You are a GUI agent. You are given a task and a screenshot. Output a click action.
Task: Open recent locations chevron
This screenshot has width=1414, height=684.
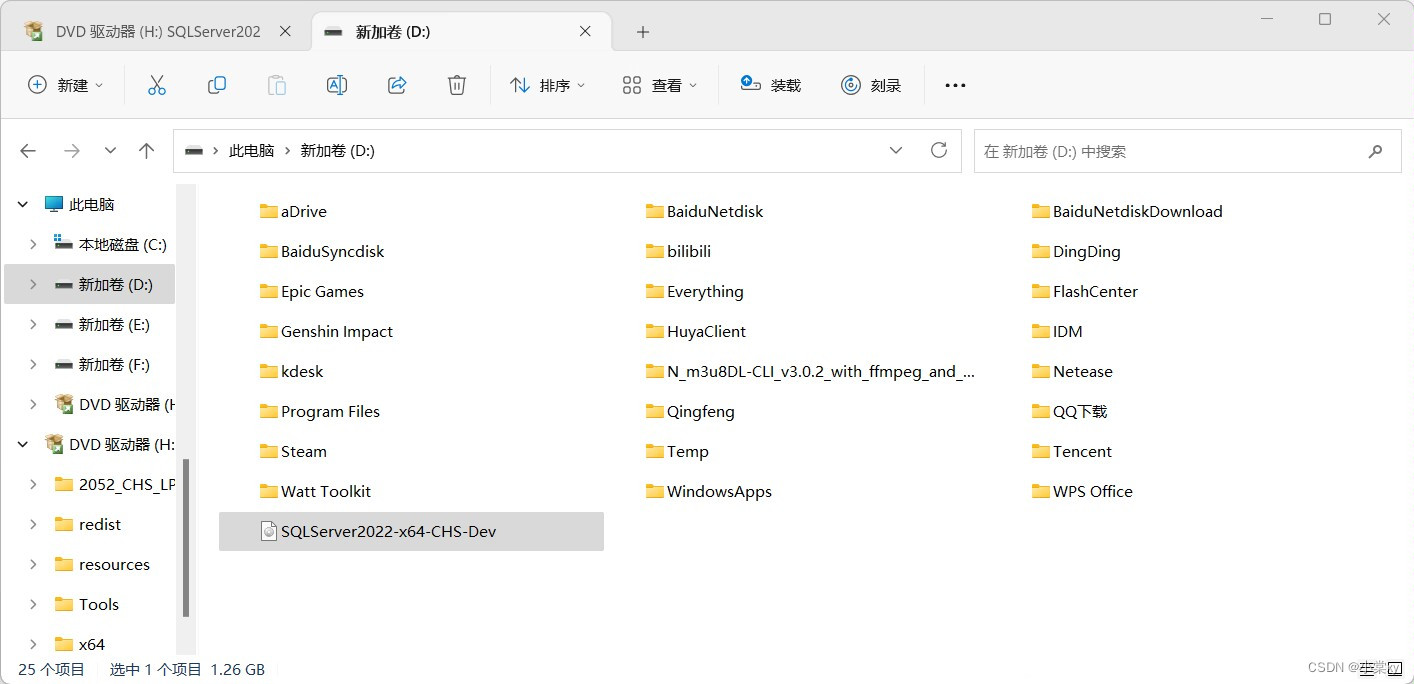click(x=111, y=151)
